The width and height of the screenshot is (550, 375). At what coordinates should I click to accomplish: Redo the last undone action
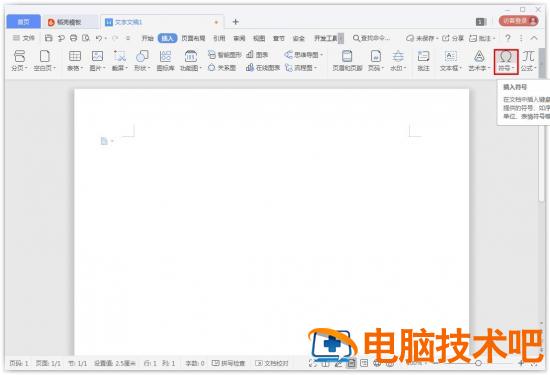114,38
